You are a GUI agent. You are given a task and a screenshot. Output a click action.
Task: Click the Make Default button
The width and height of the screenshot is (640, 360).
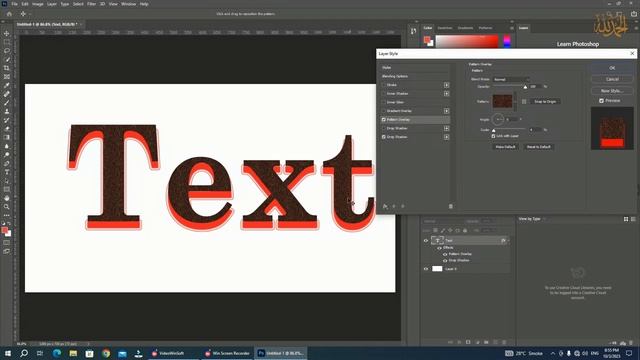505,147
